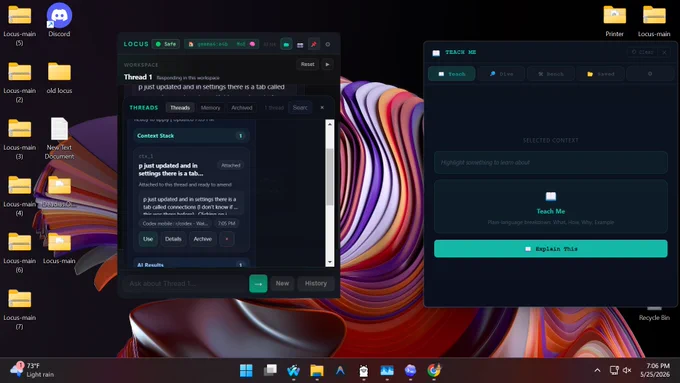
Task: Open the weather widget showing 73°F
Action: pyautogui.click(x=32, y=370)
